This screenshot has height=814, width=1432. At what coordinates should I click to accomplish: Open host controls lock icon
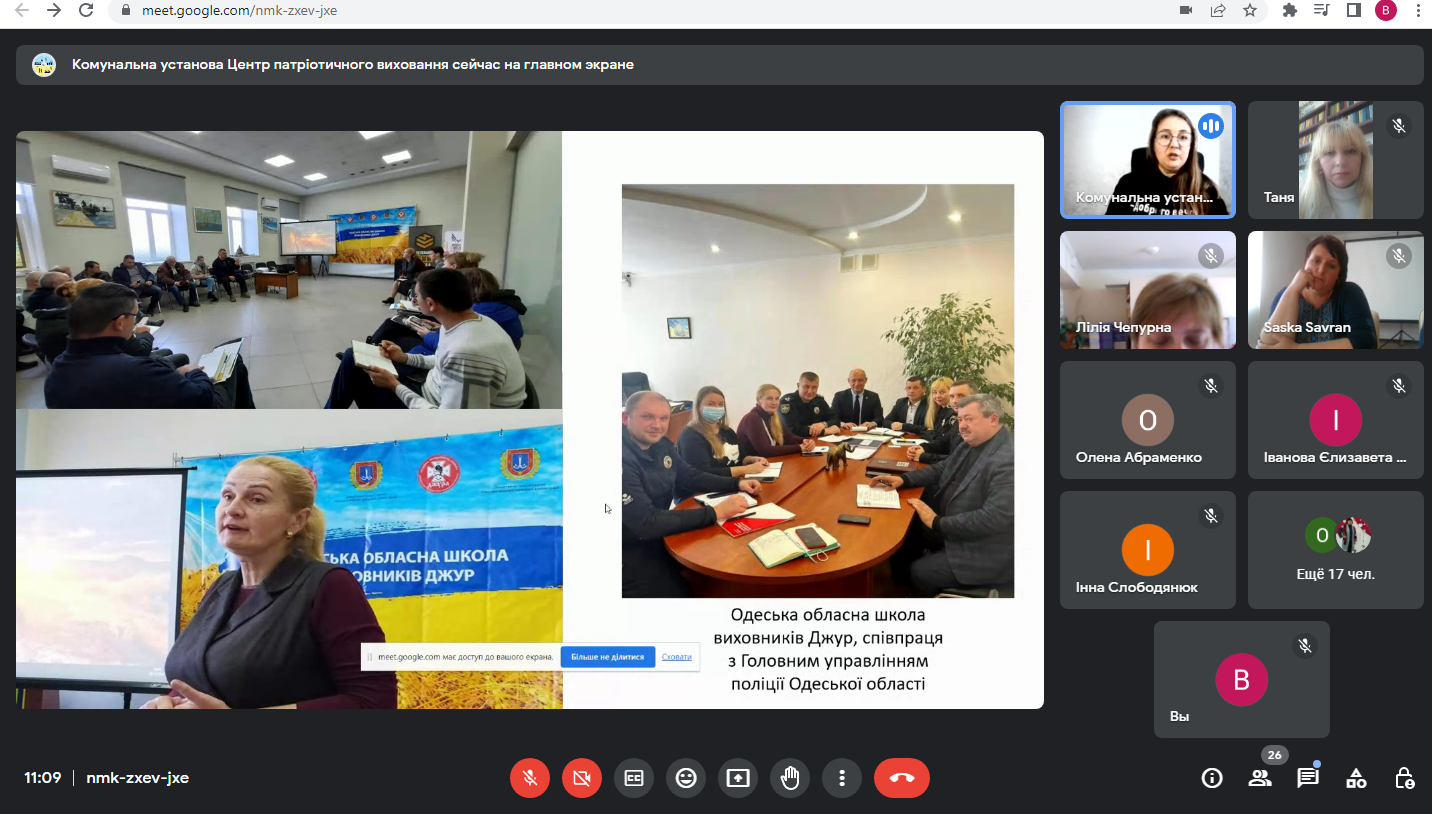coord(1404,778)
